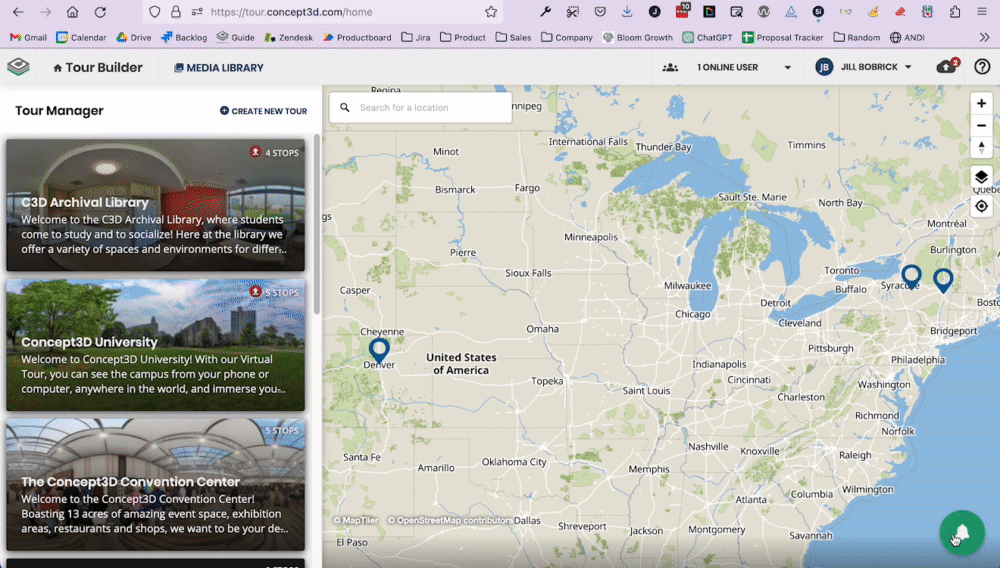Open the Proposal Tracker bookmark
Screen dimensions: 1000x568
click(x=783, y=38)
